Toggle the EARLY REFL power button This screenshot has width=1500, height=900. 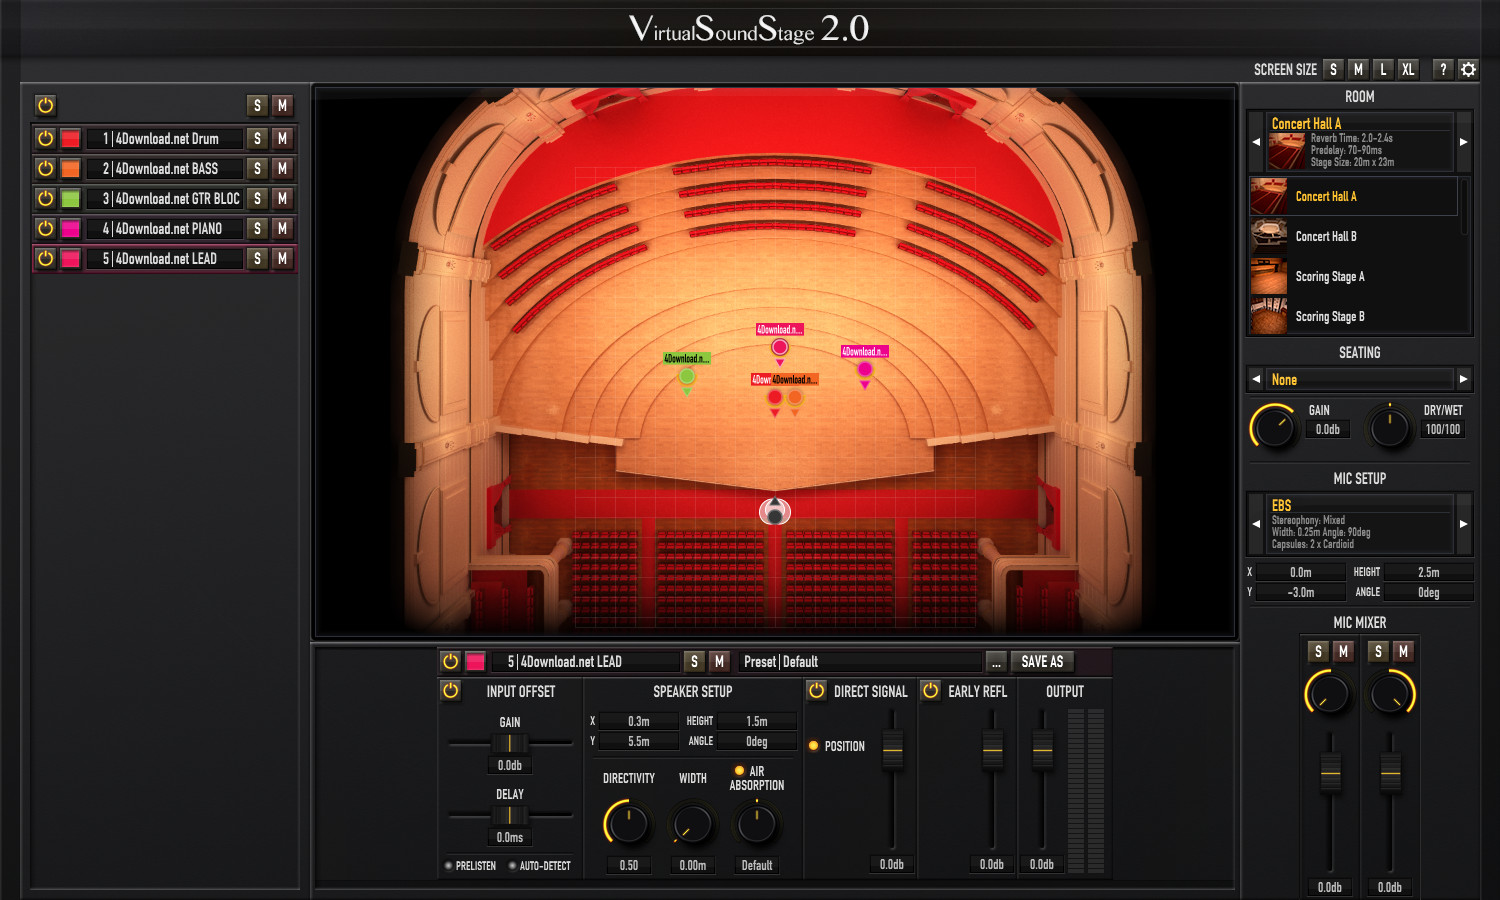931,690
